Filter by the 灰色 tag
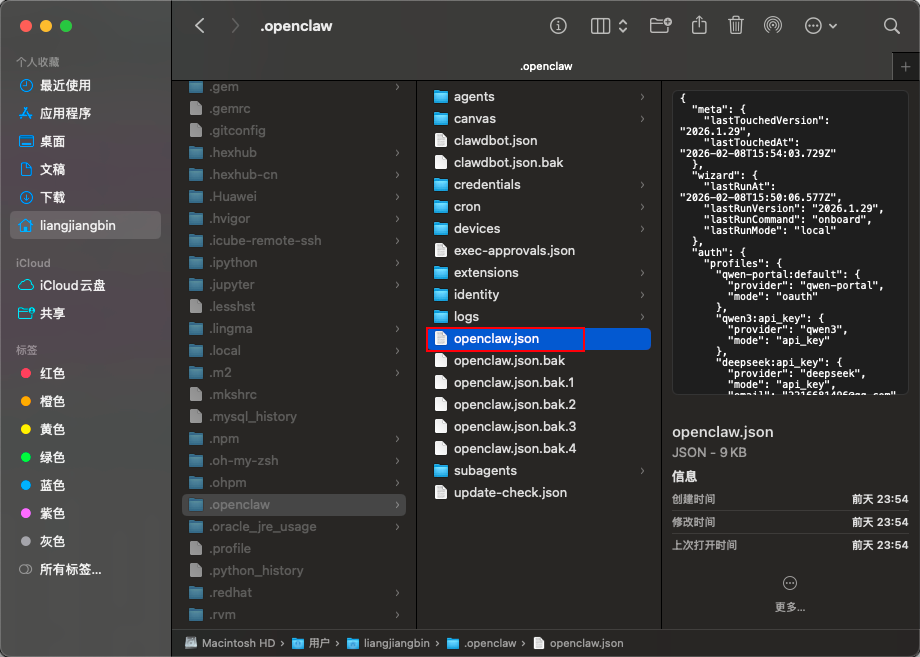Image resolution: width=920 pixels, height=657 pixels. [86, 541]
